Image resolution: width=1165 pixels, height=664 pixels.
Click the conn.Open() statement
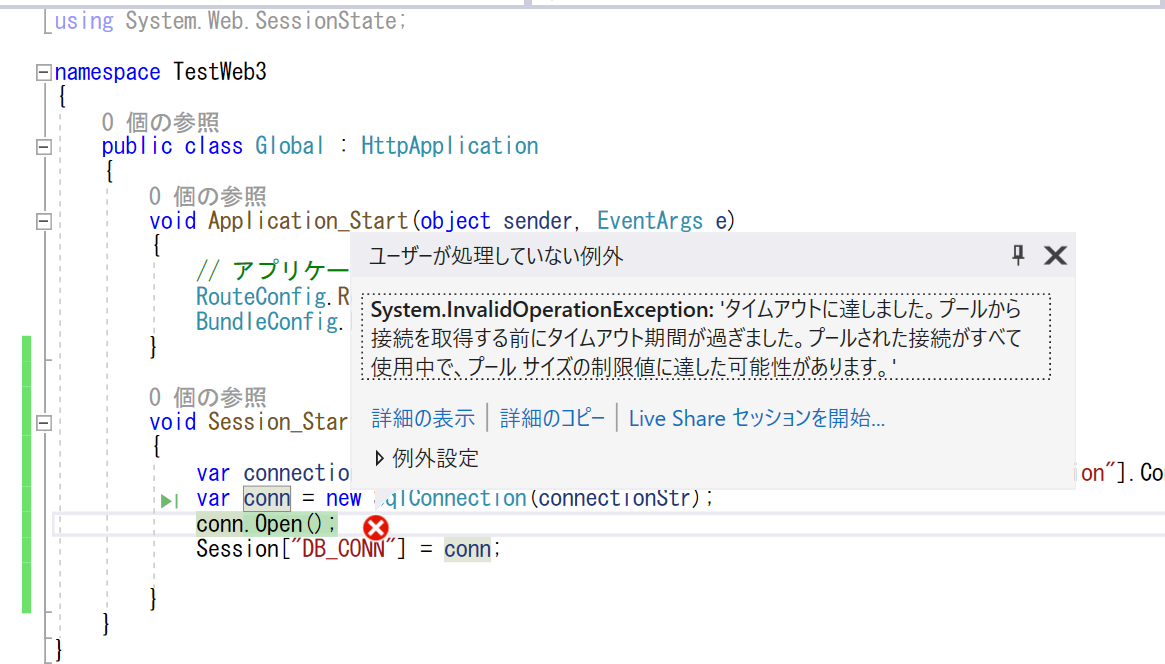point(267,524)
